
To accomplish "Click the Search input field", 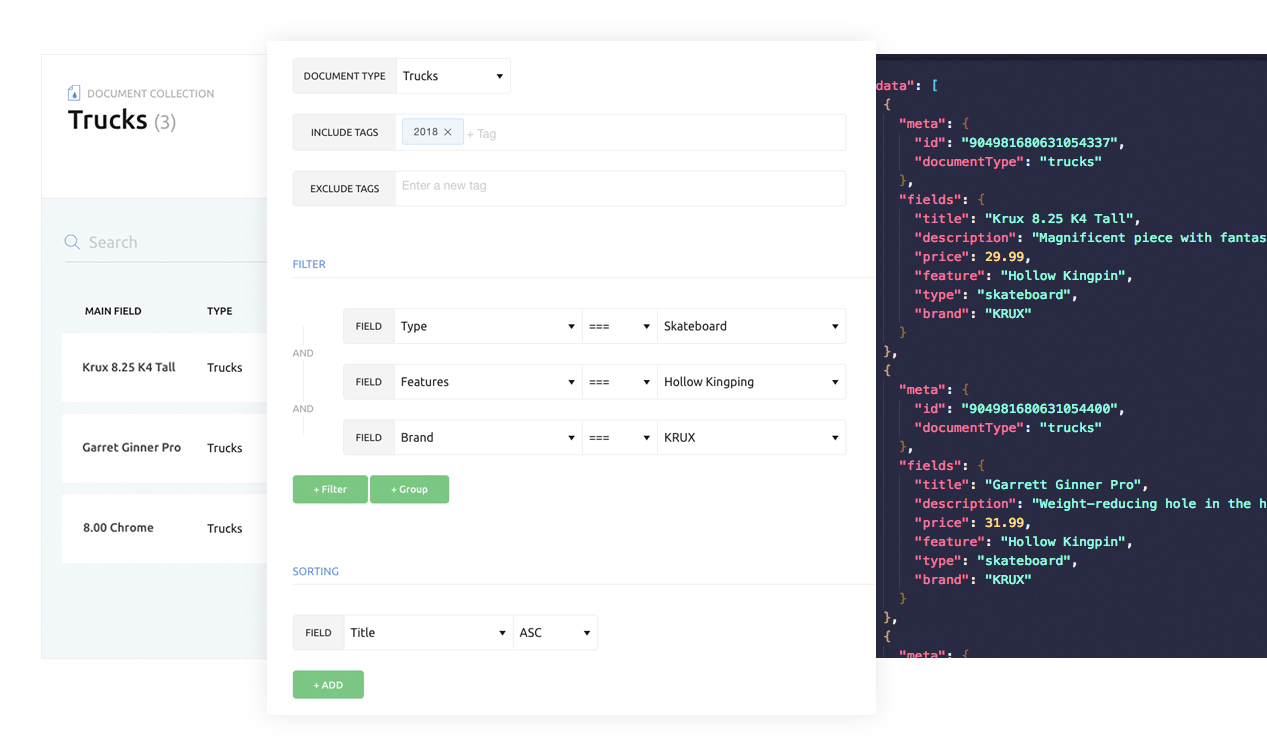I will [170, 242].
